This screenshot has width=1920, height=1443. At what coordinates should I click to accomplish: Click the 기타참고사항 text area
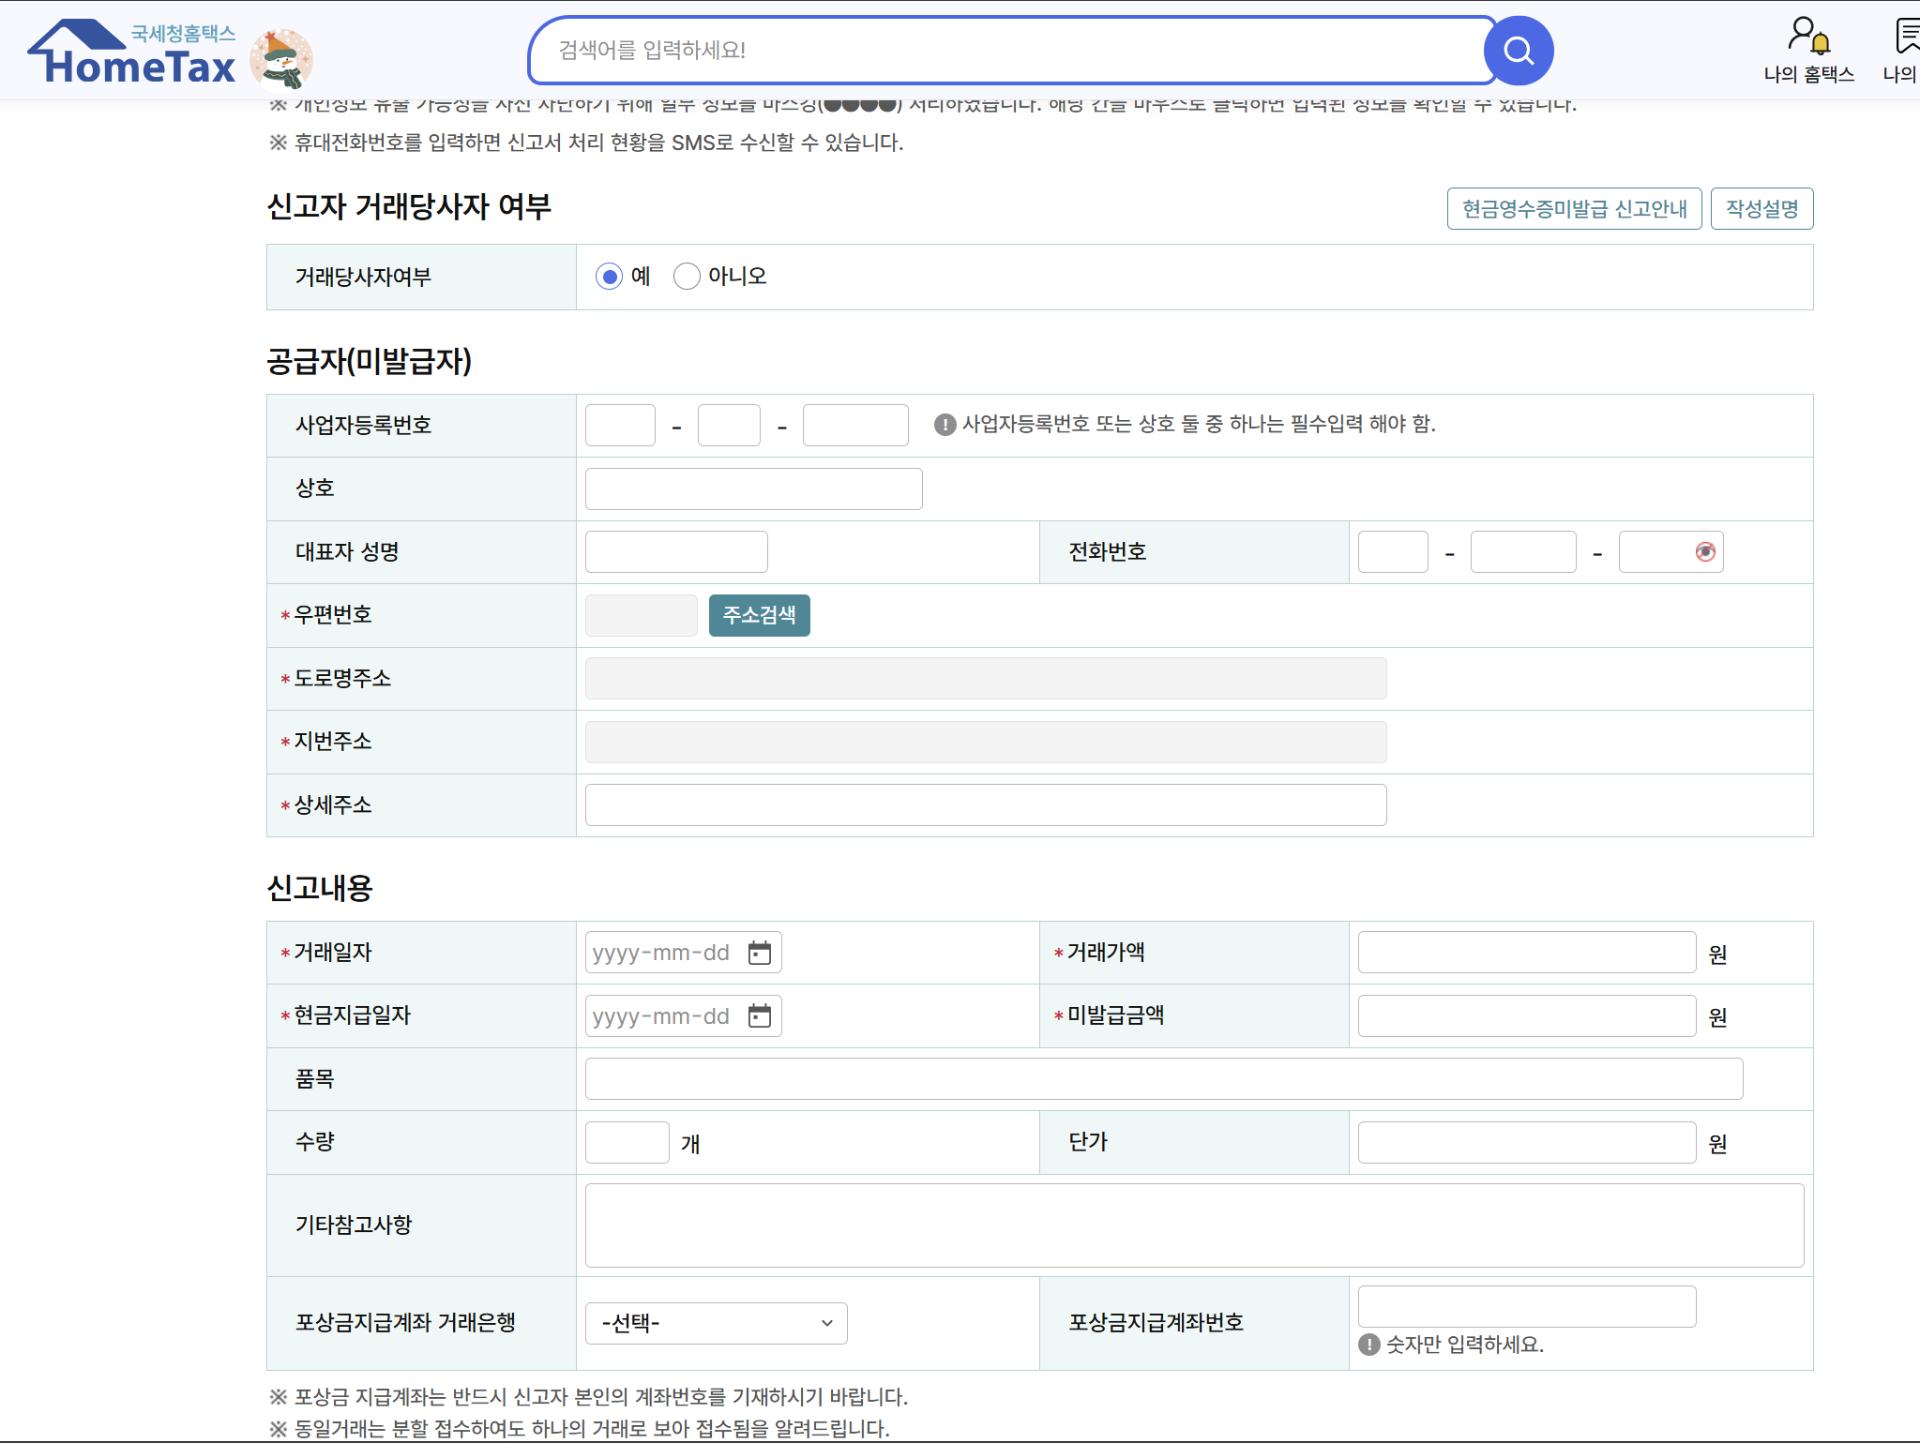[1194, 1225]
